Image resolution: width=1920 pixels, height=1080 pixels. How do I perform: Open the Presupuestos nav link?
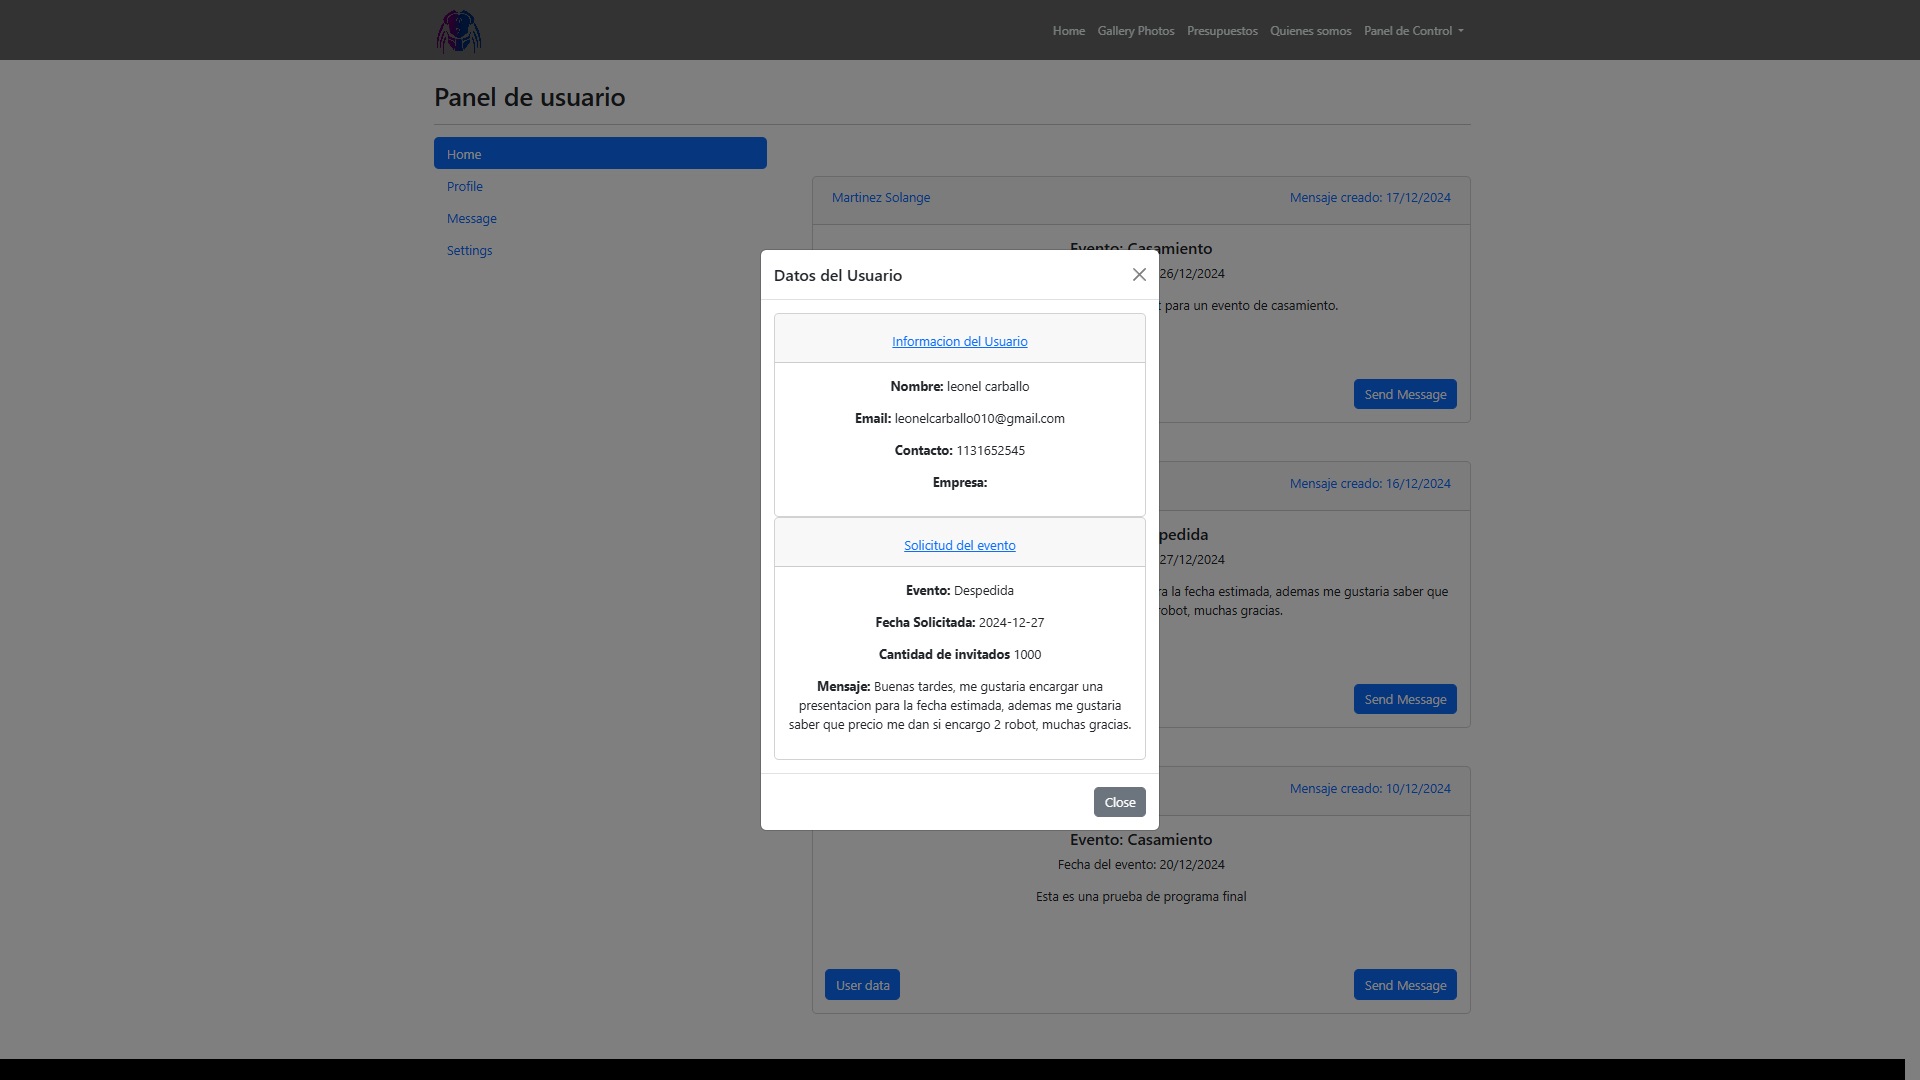pos(1221,31)
